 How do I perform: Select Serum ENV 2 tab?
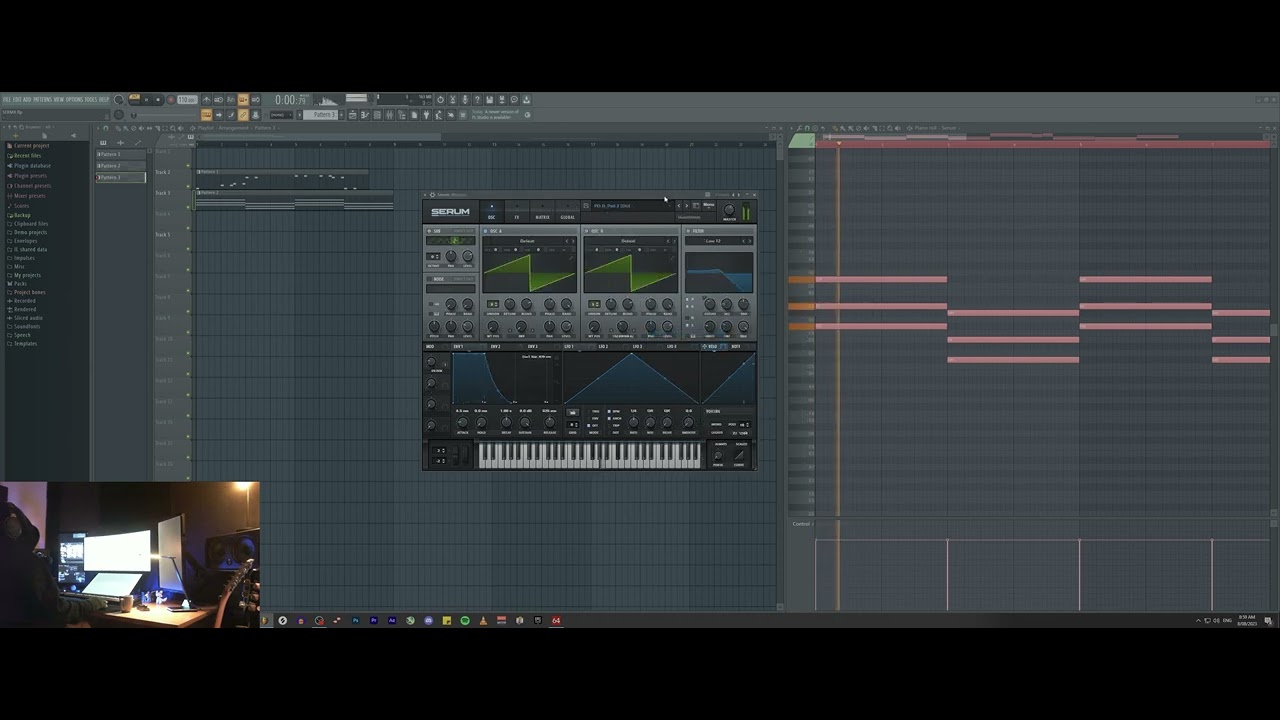(496, 346)
